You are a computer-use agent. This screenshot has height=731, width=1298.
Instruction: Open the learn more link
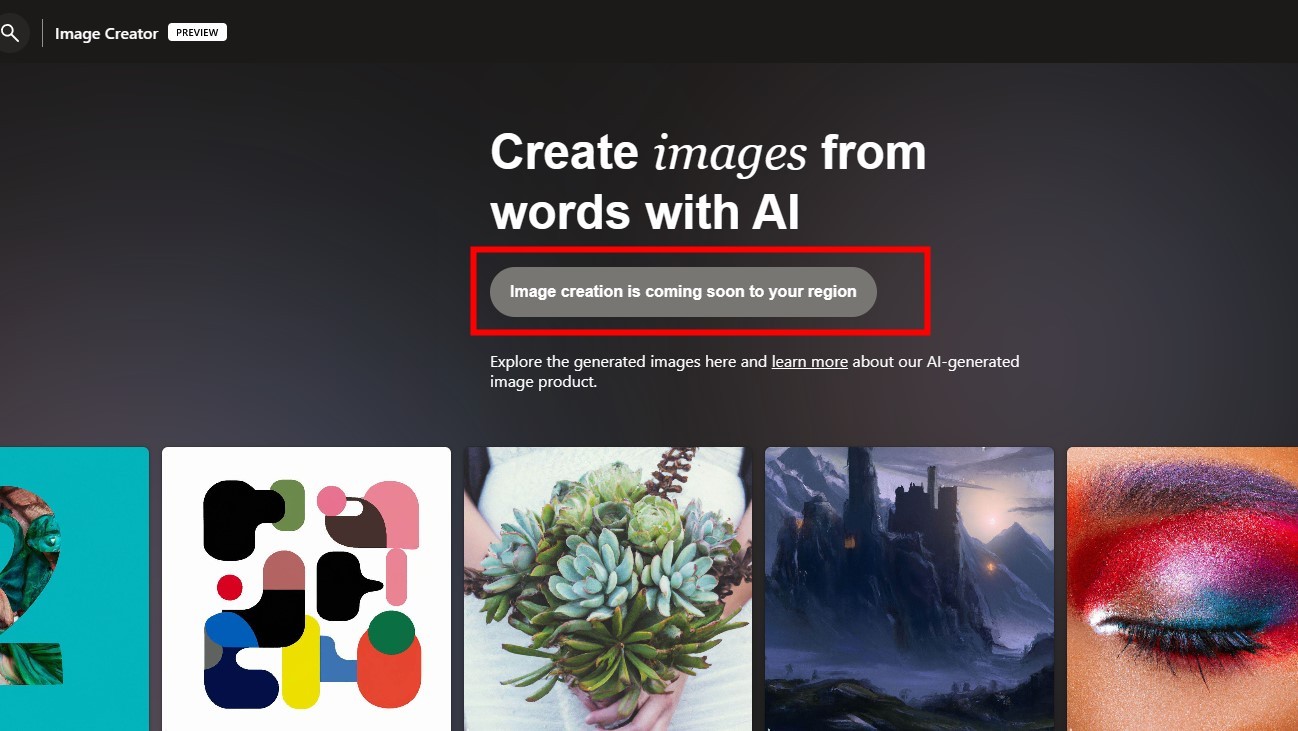tap(809, 362)
